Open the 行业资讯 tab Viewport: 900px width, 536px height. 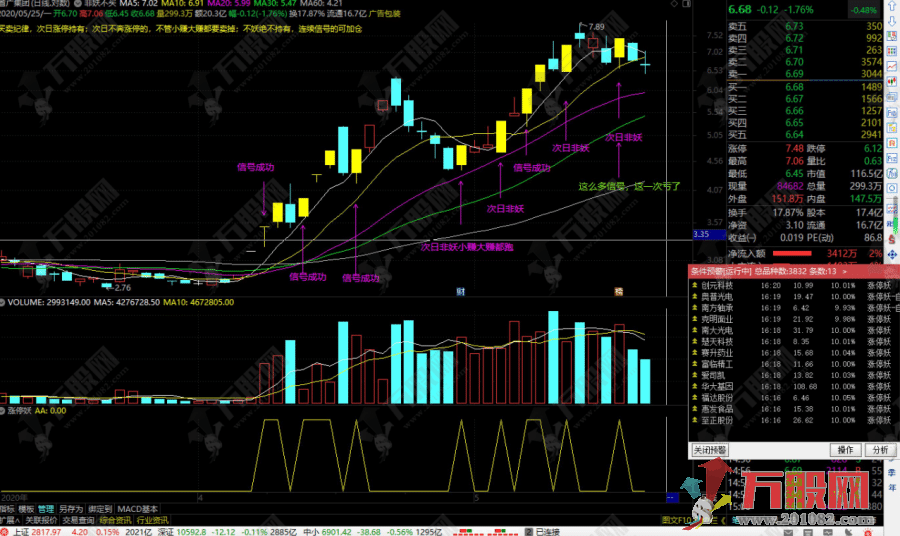152,521
